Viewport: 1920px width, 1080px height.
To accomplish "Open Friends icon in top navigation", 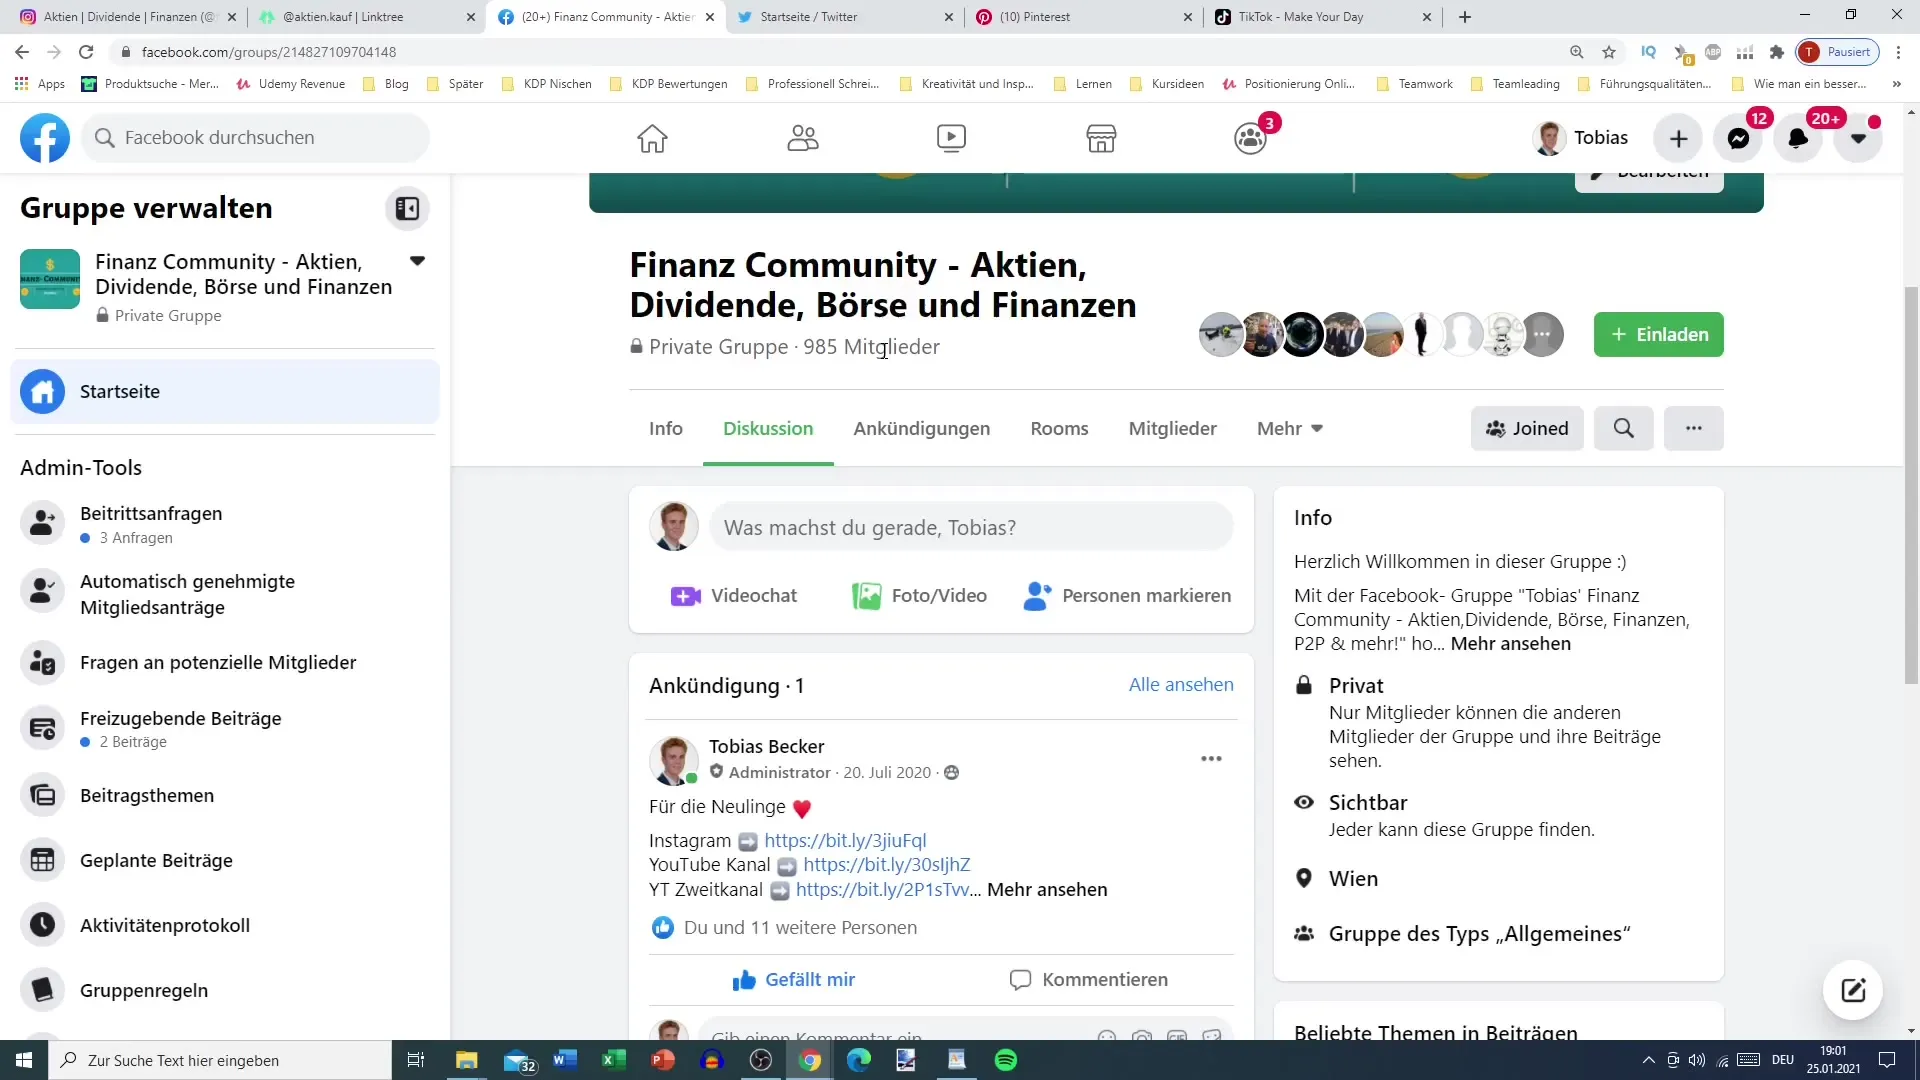I will [x=802, y=138].
